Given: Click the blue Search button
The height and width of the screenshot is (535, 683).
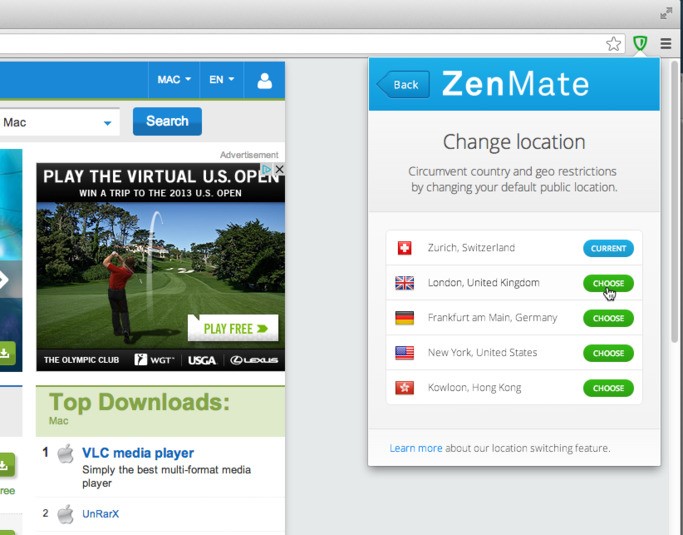Looking at the screenshot, I should click(x=167, y=121).
